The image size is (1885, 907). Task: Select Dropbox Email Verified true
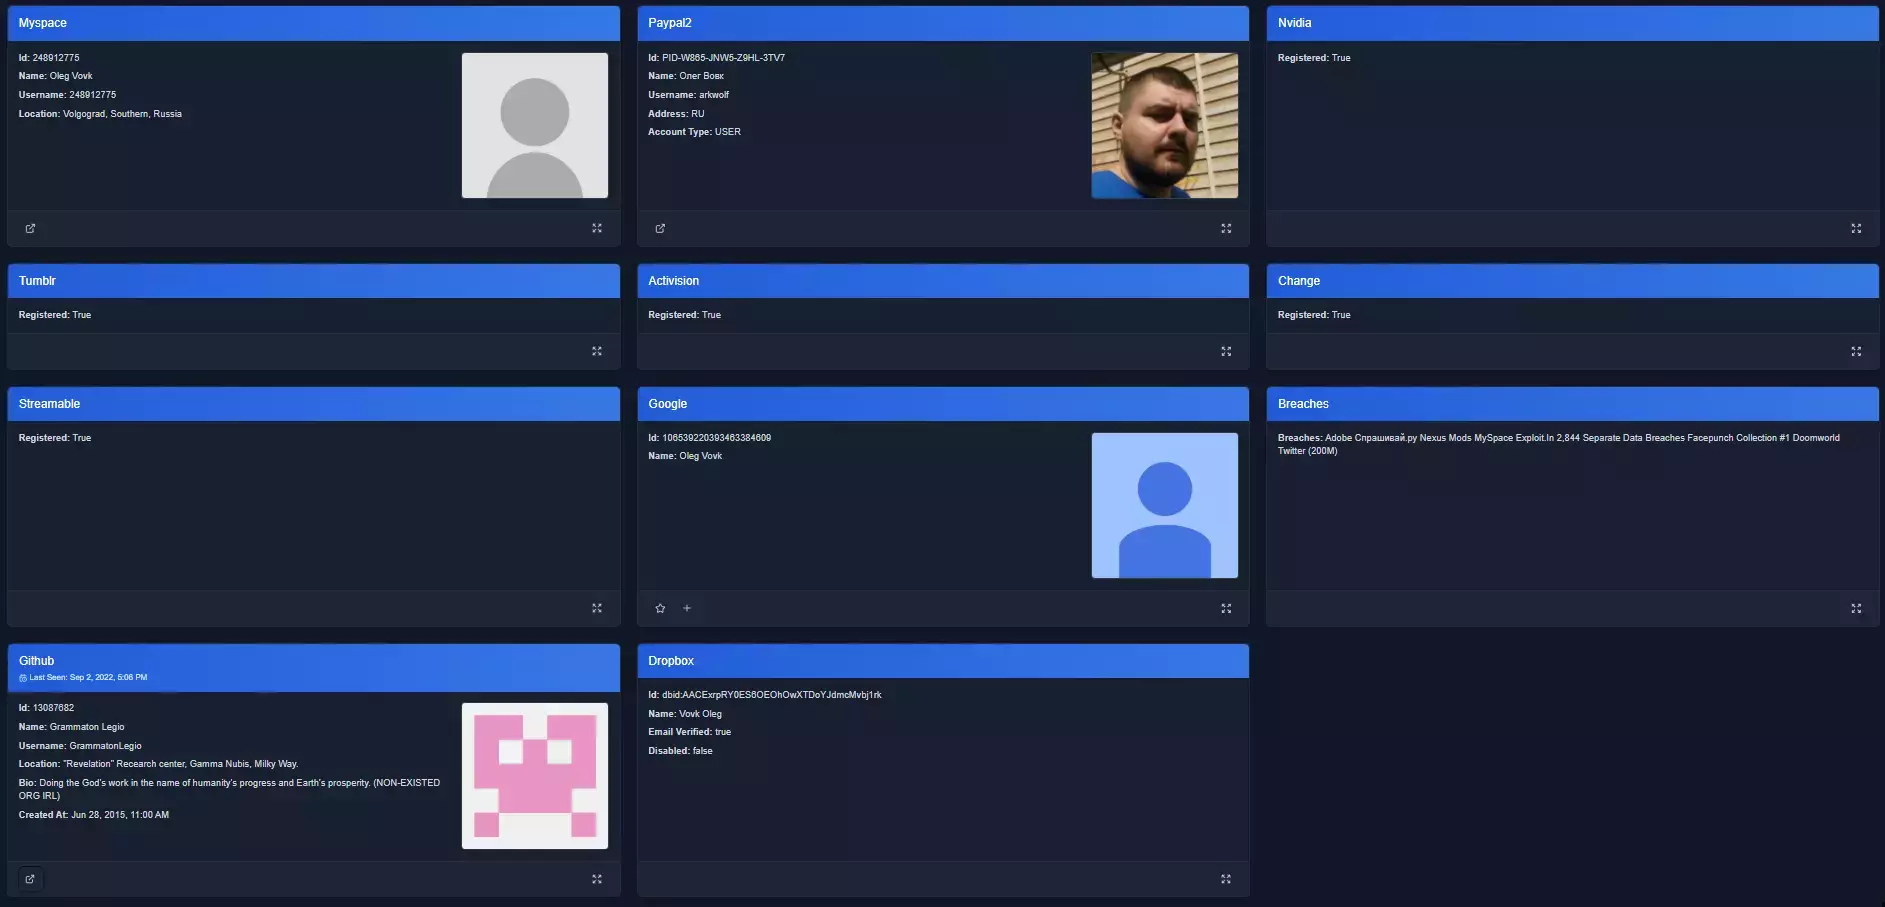[689, 732]
